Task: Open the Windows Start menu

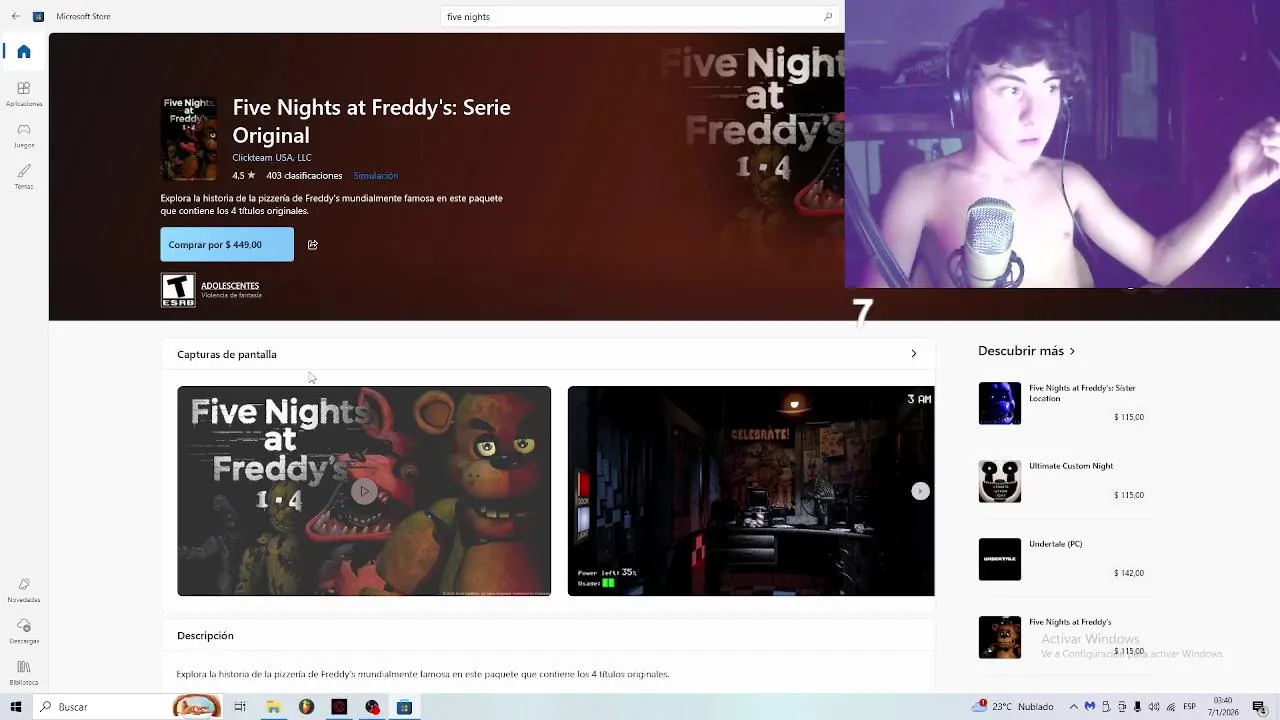Action: pyautogui.click(x=15, y=707)
